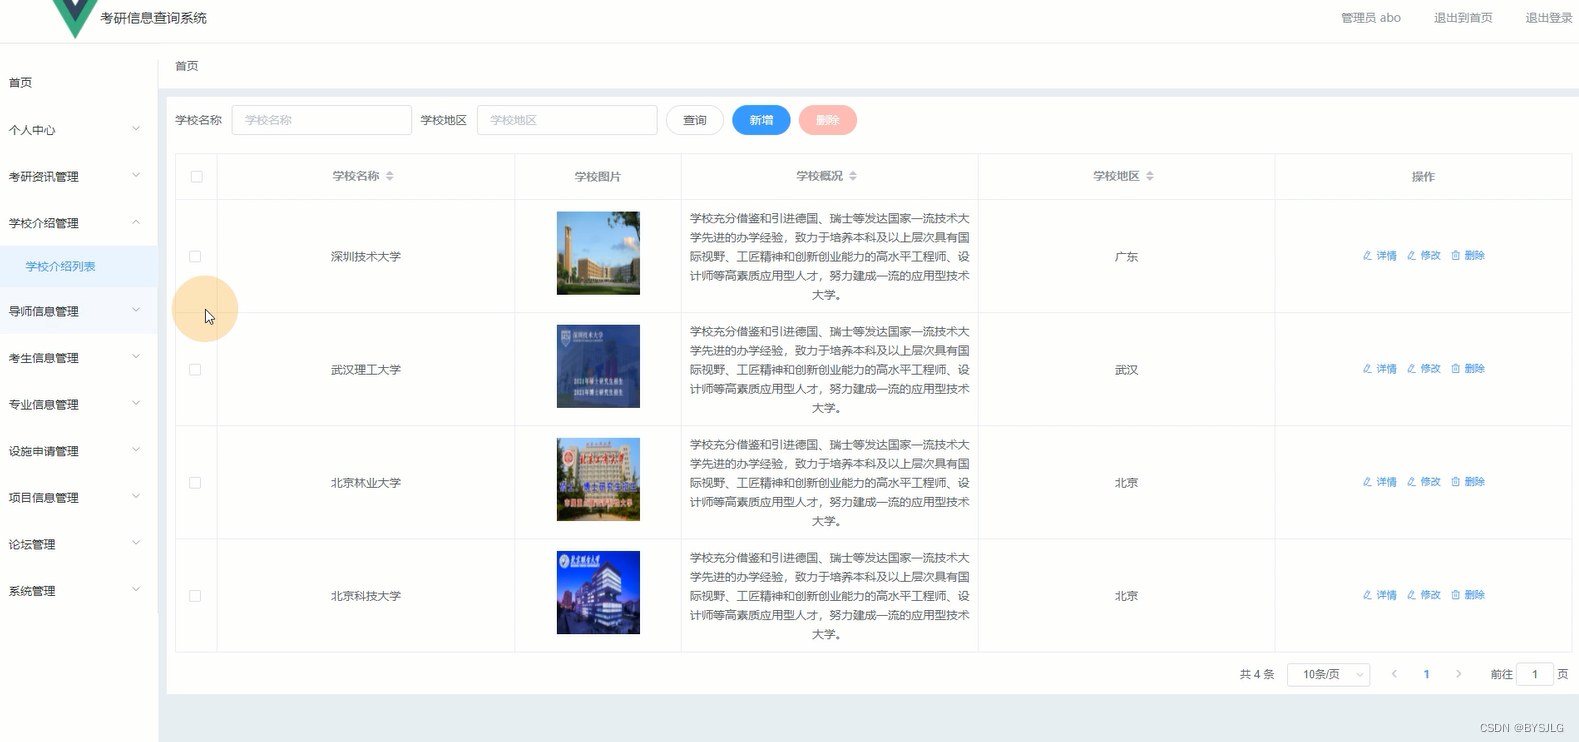Open the 10条/页 page size dropdown
The height and width of the screenshot is (742, 1579).
click(1328, 675)
